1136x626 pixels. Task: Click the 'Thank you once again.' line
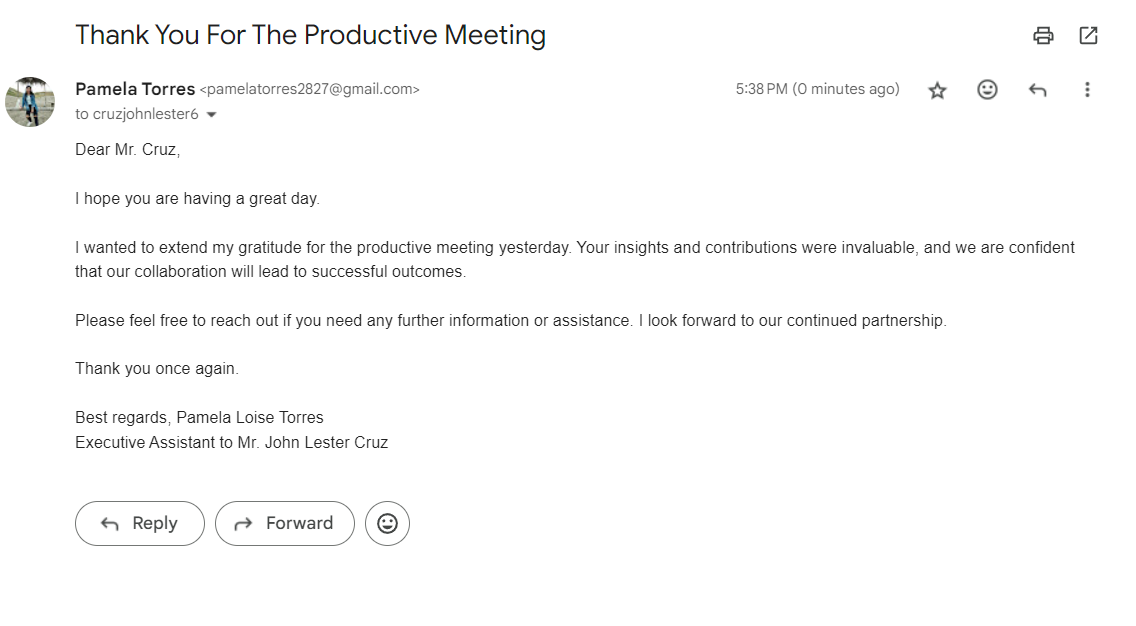click(x=157, y=368)
